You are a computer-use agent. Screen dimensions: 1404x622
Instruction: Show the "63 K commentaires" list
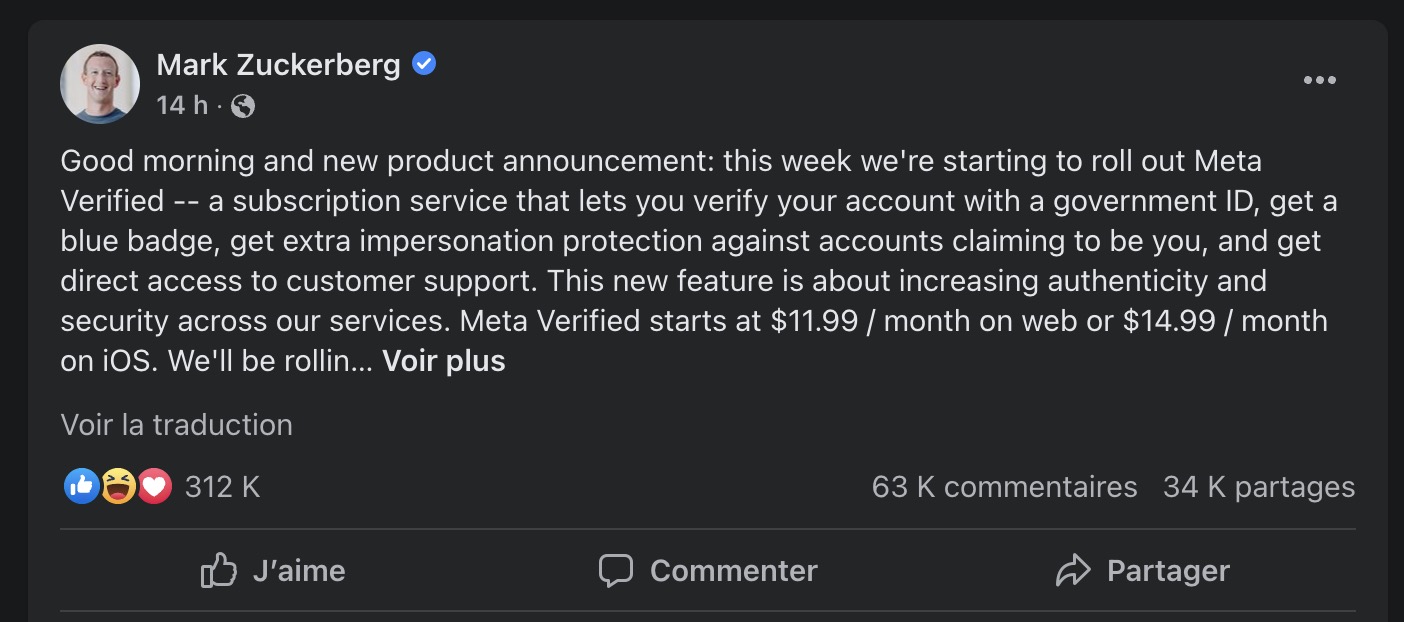[1004, 487]
